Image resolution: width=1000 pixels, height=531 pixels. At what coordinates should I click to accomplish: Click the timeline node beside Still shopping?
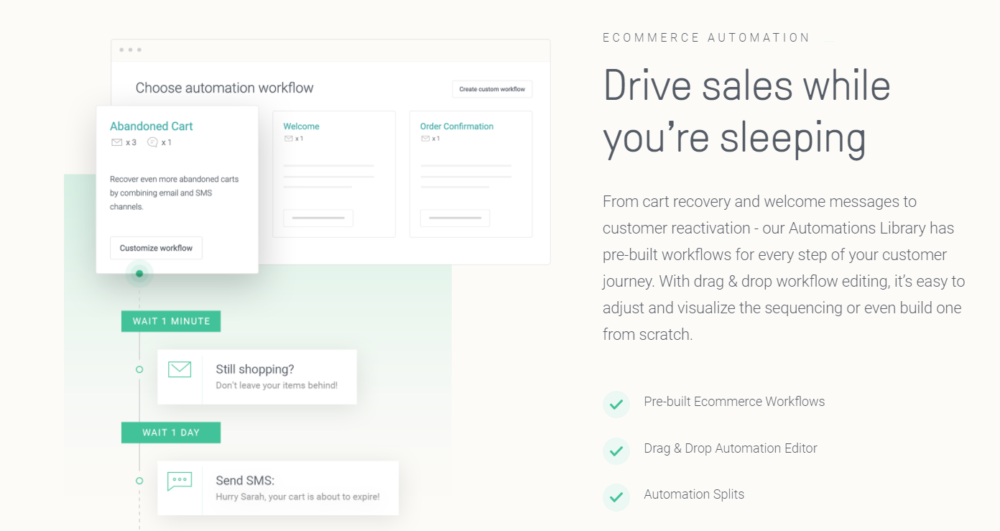click(x=139, y=370)
